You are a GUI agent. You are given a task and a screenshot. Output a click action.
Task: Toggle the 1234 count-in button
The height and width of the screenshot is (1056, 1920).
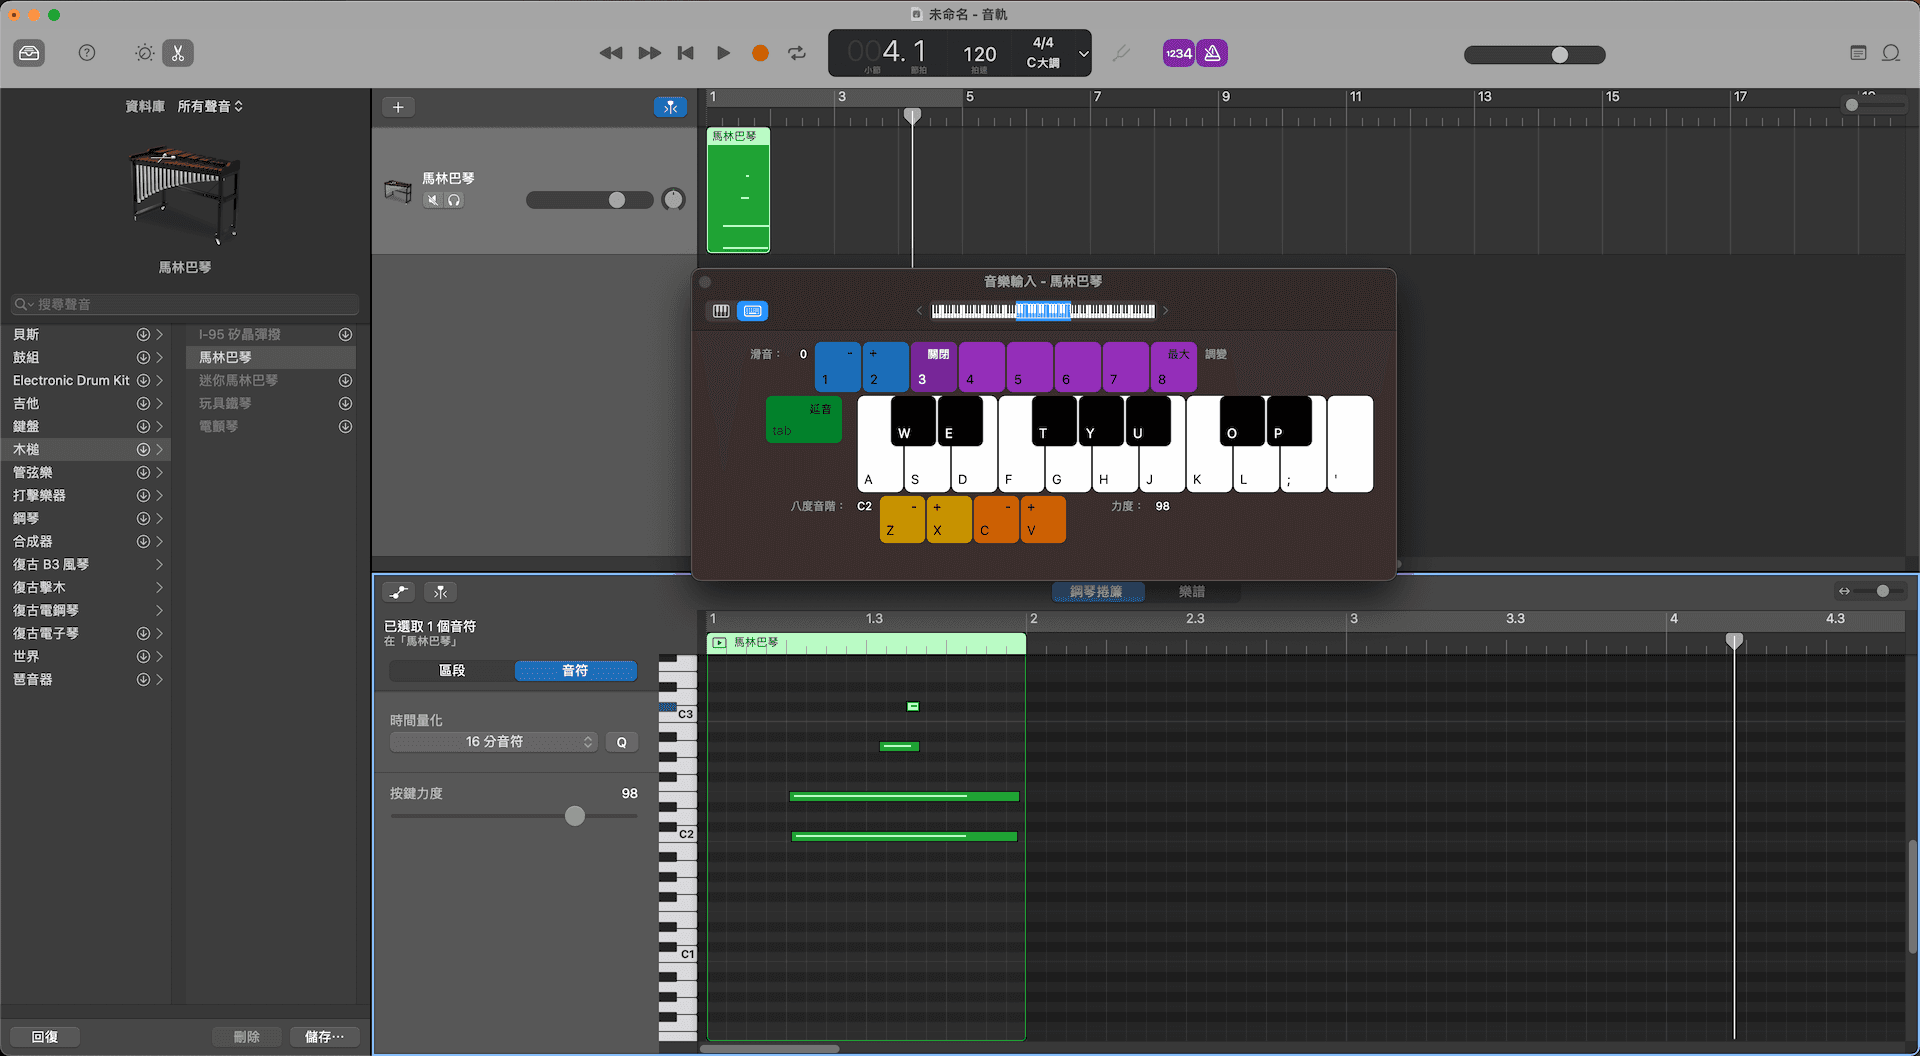(x=1178, y=53)
